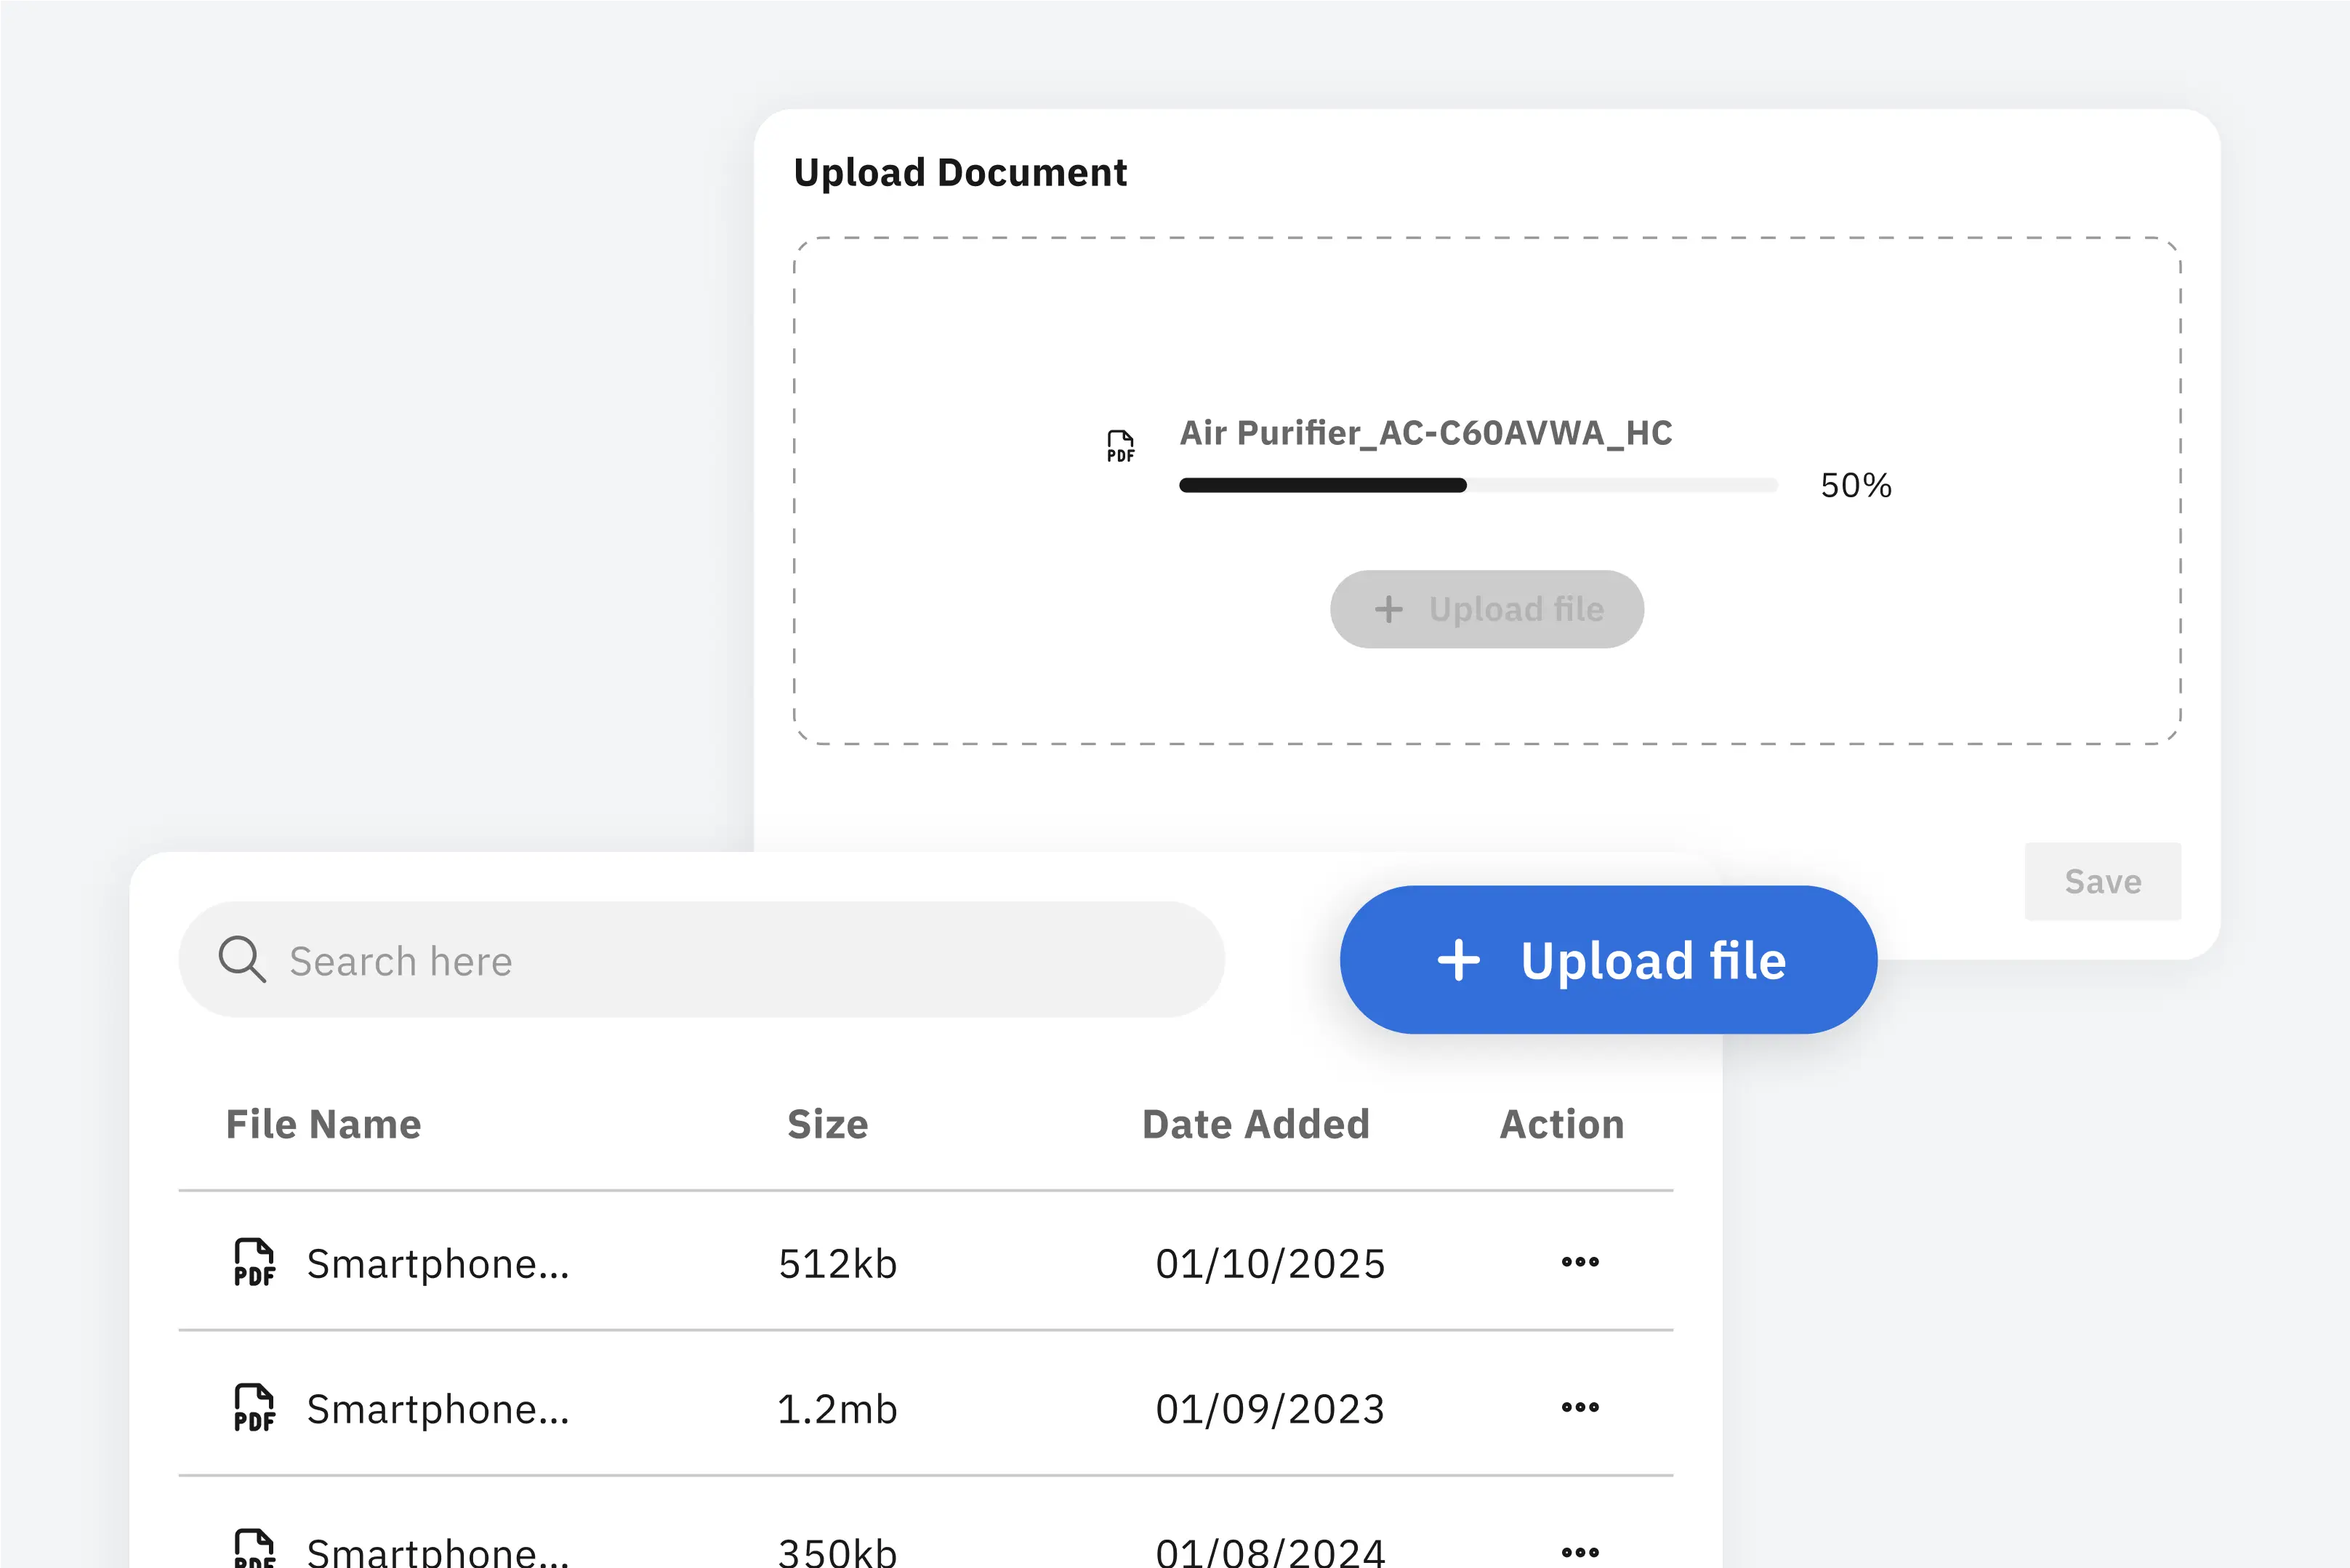Sort by the File Name column header
Screen dimensions: 2350x1568
point(323,1124)
